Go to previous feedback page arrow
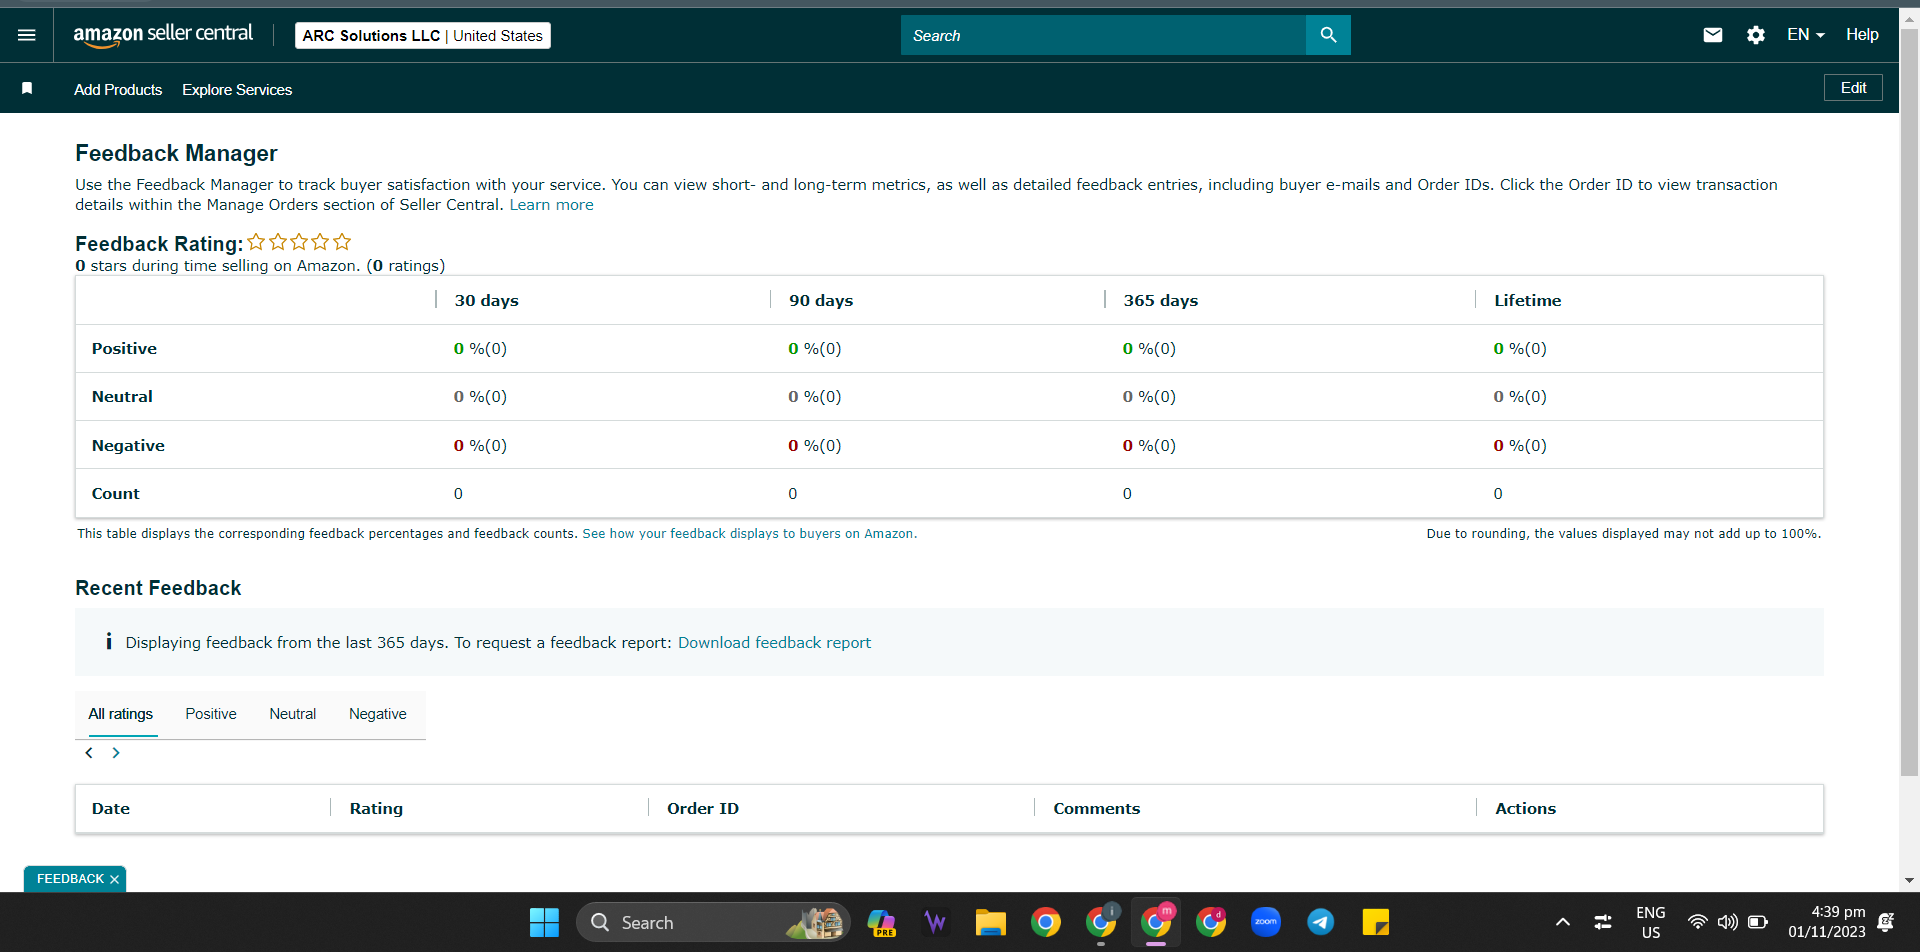Image resolution: width=1920 pixels, height=952 pixels. [x=89, y=753]
